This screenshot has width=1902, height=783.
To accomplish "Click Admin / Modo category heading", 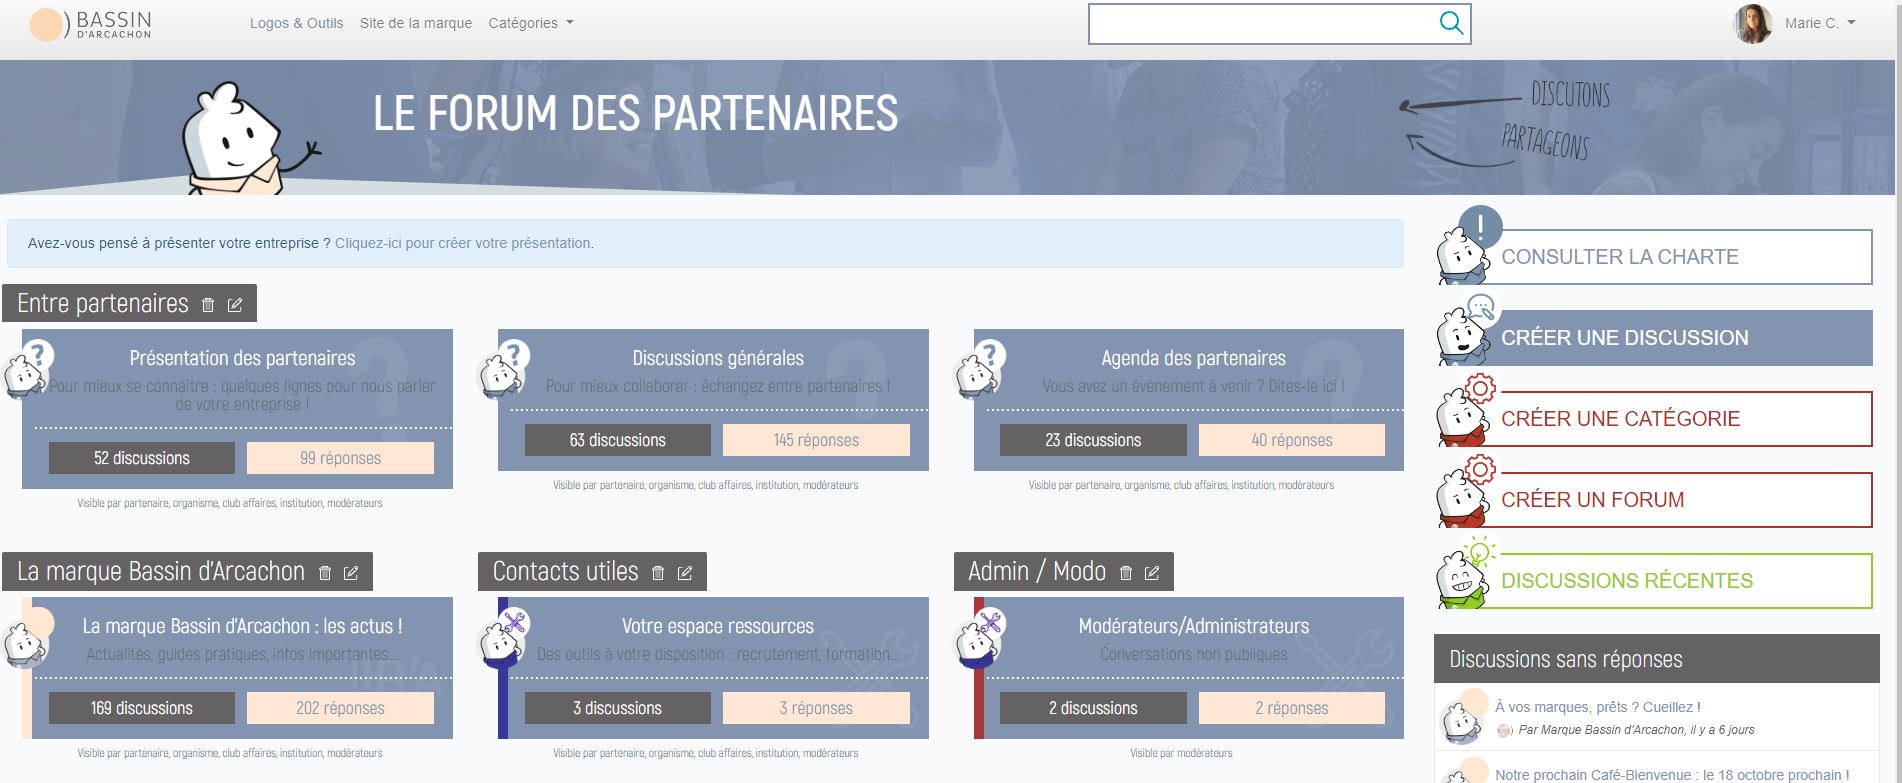I will (1037, 571).
